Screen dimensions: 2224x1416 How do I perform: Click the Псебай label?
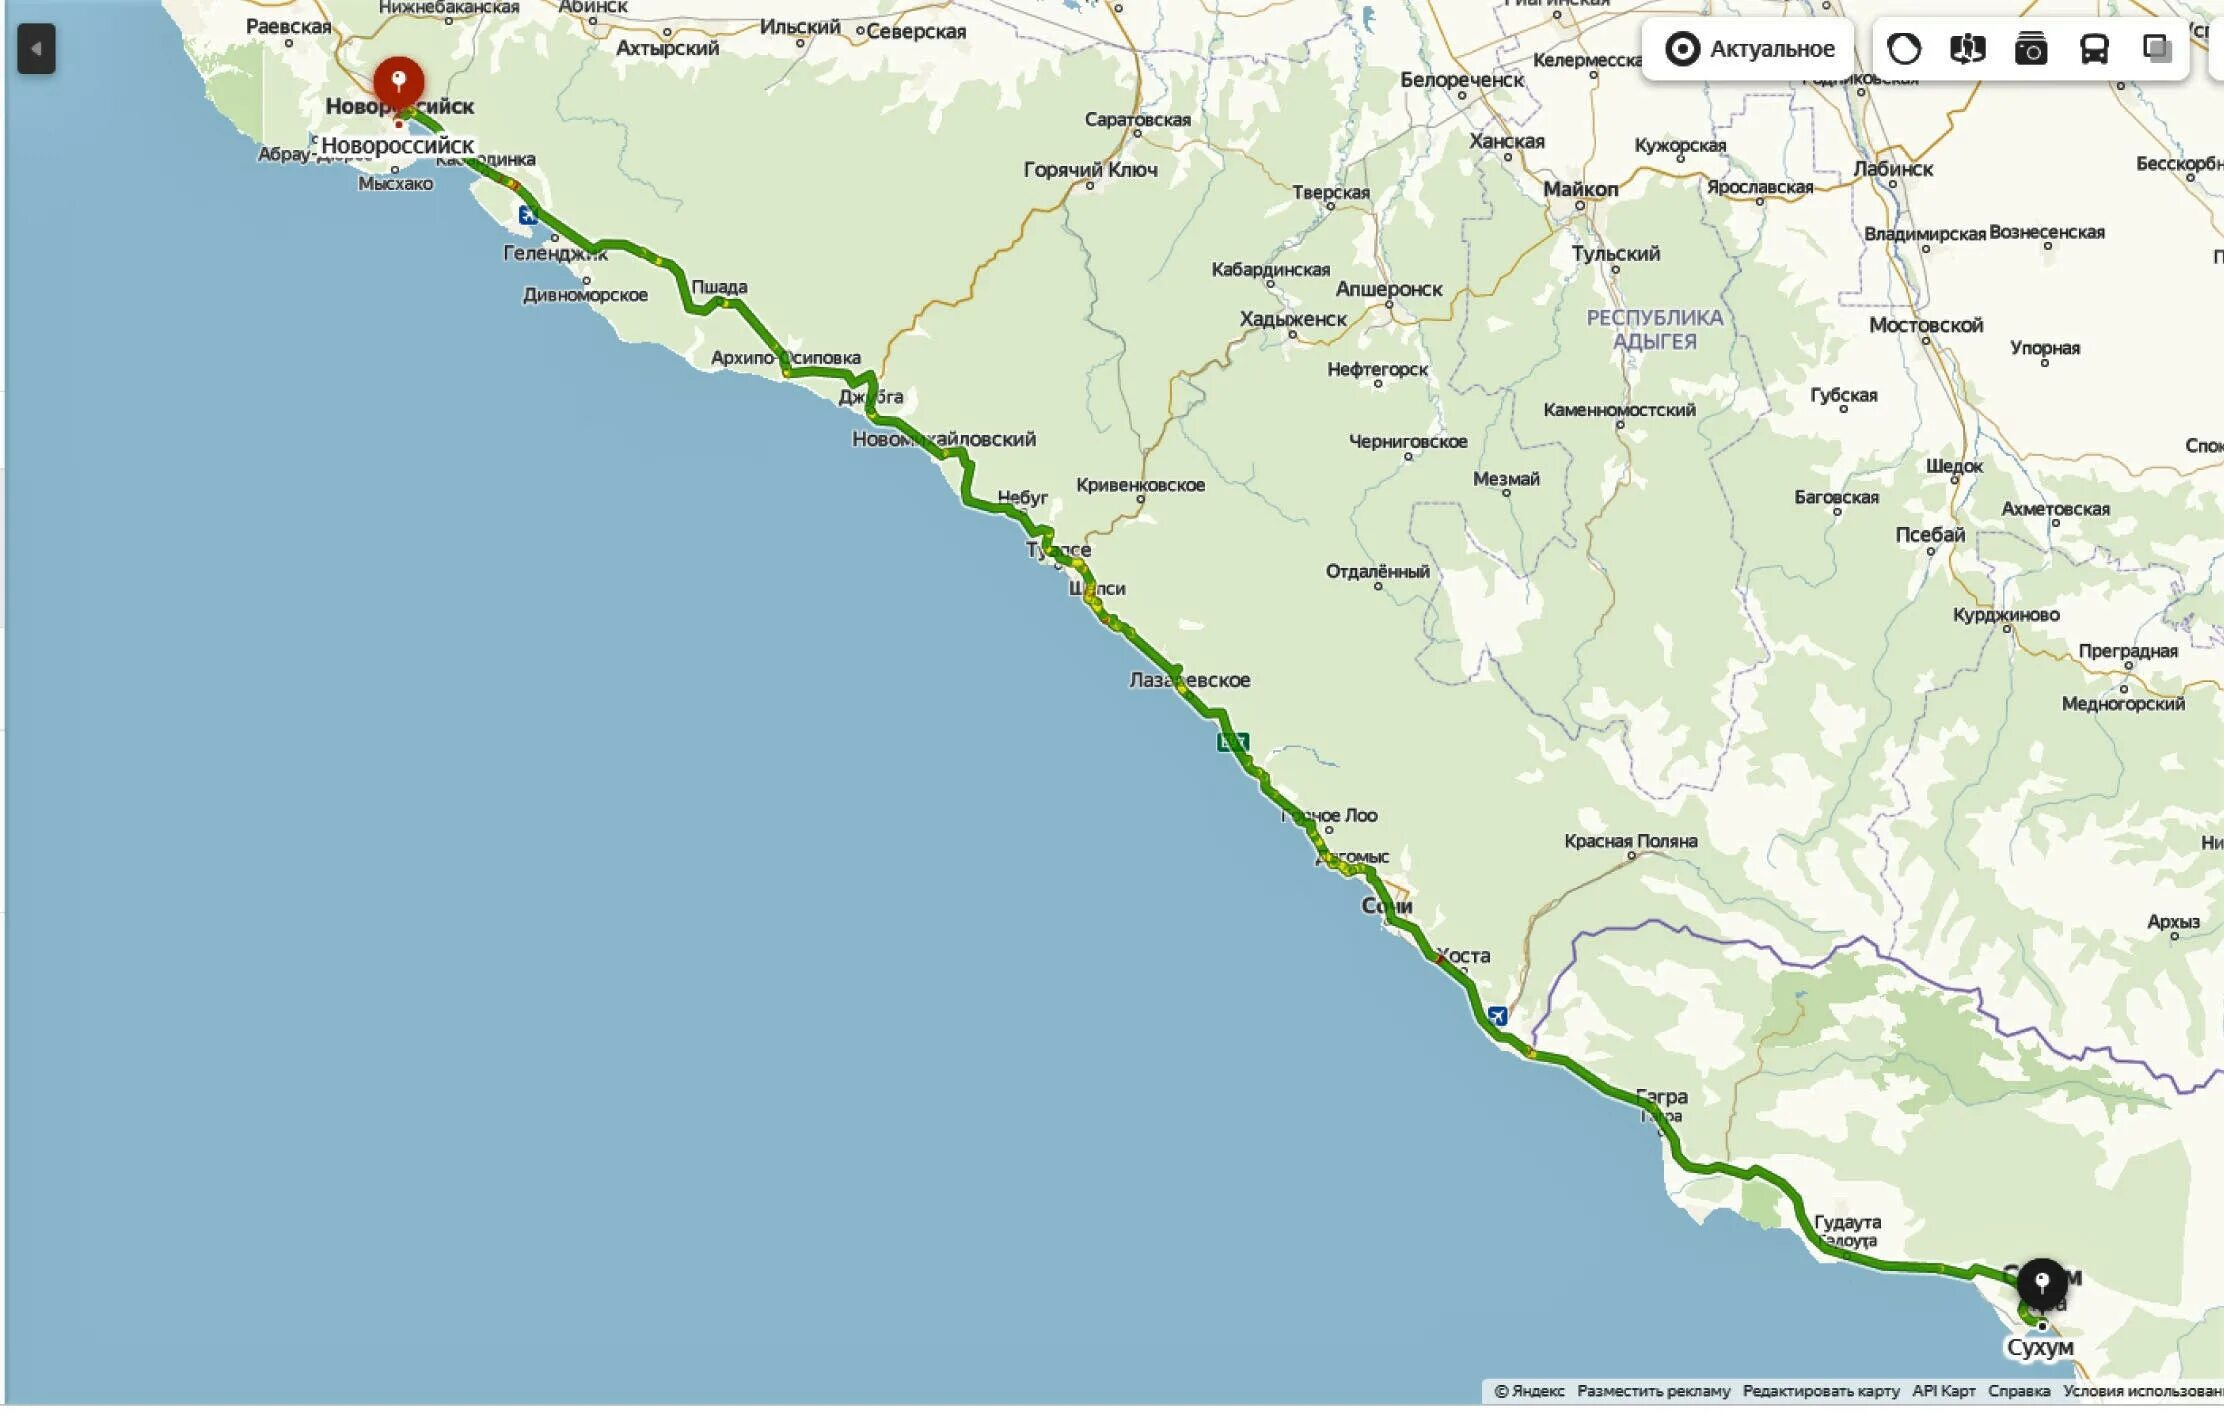coord(1930,535)
